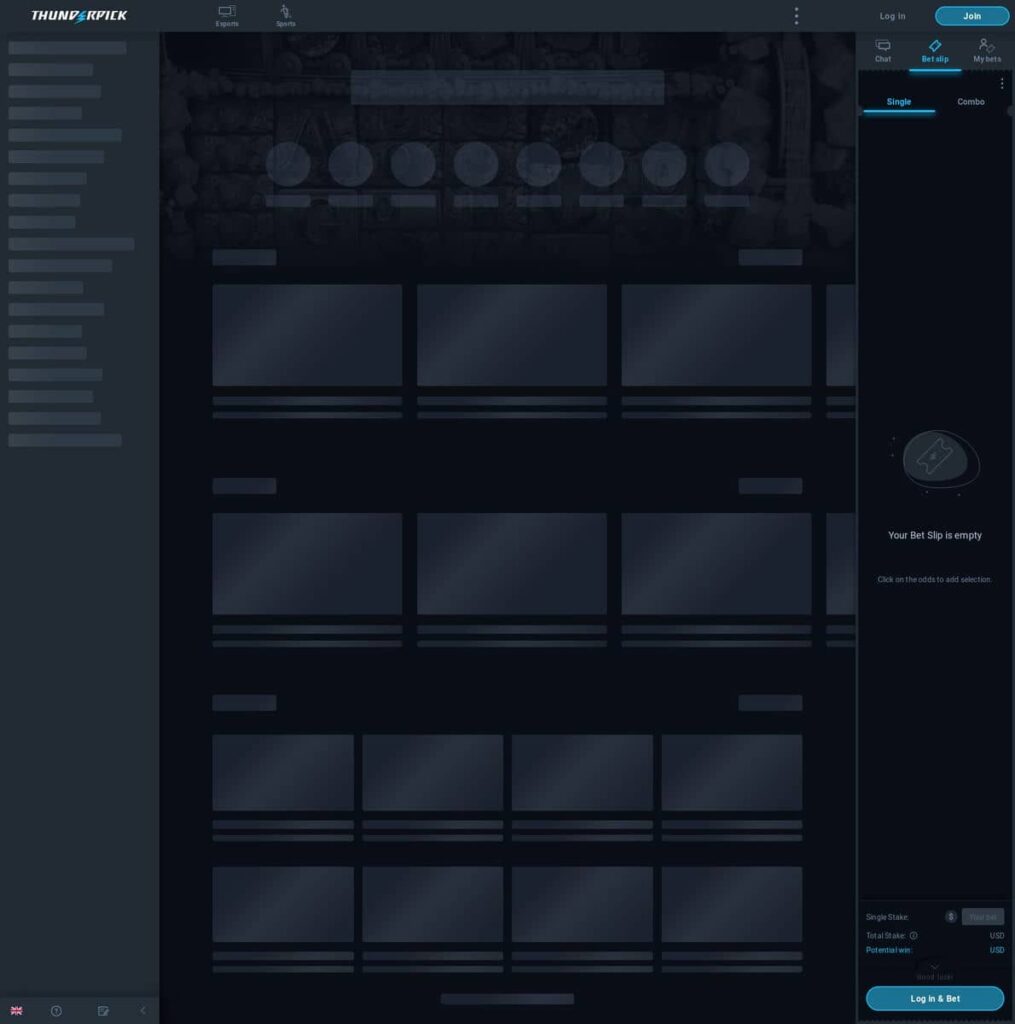Screen dimensions: 1015x1024
Task: Open the Esports section in the header
Action: 227,16
